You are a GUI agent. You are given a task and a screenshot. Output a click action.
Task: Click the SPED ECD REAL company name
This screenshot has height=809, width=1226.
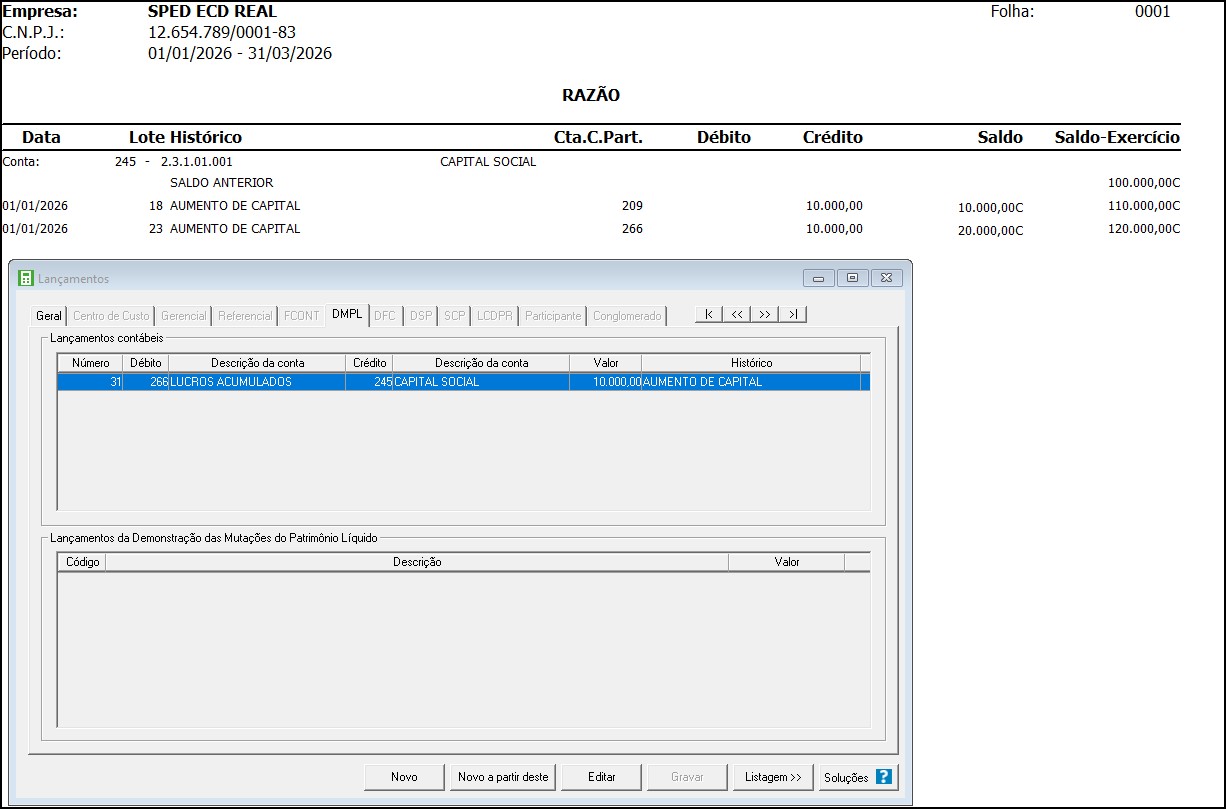pyautogui.click(x=212, y=12)
